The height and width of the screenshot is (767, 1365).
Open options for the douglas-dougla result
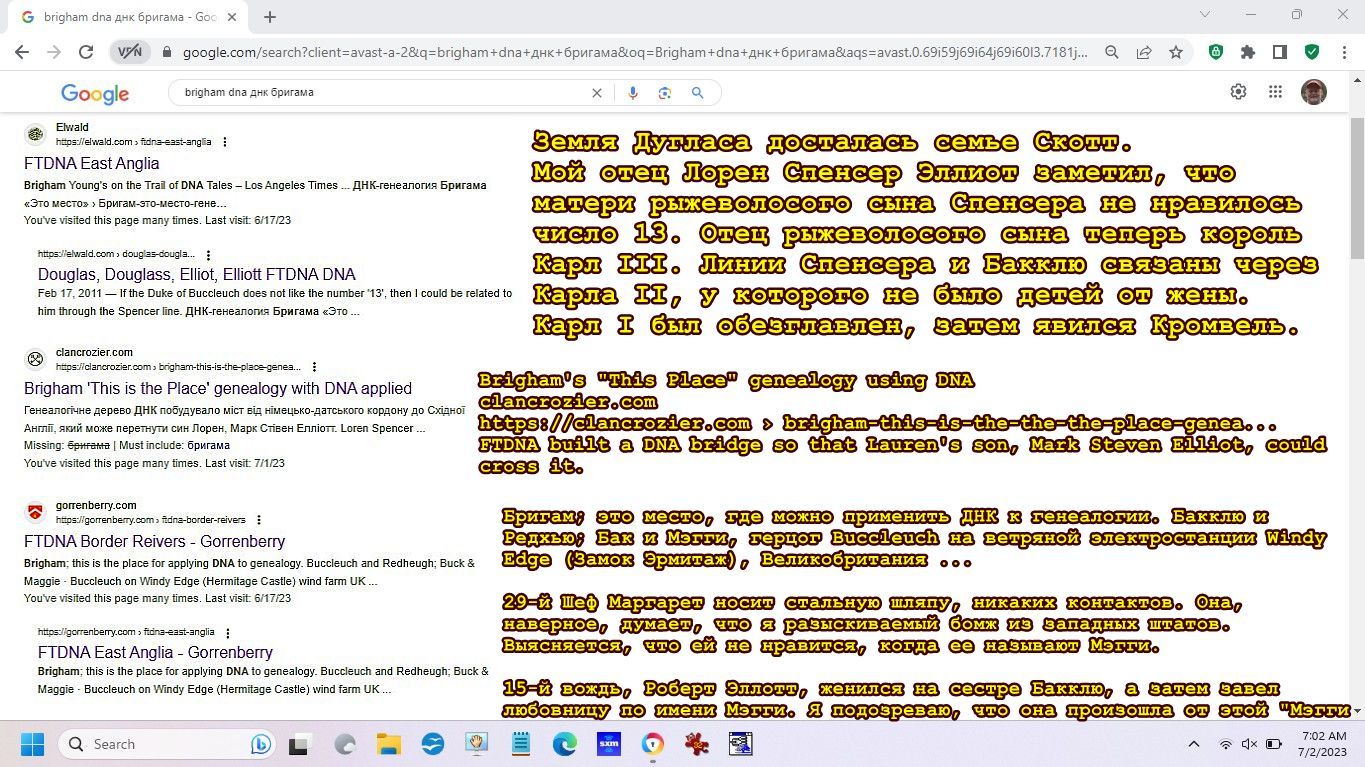(x=208, y=255)
